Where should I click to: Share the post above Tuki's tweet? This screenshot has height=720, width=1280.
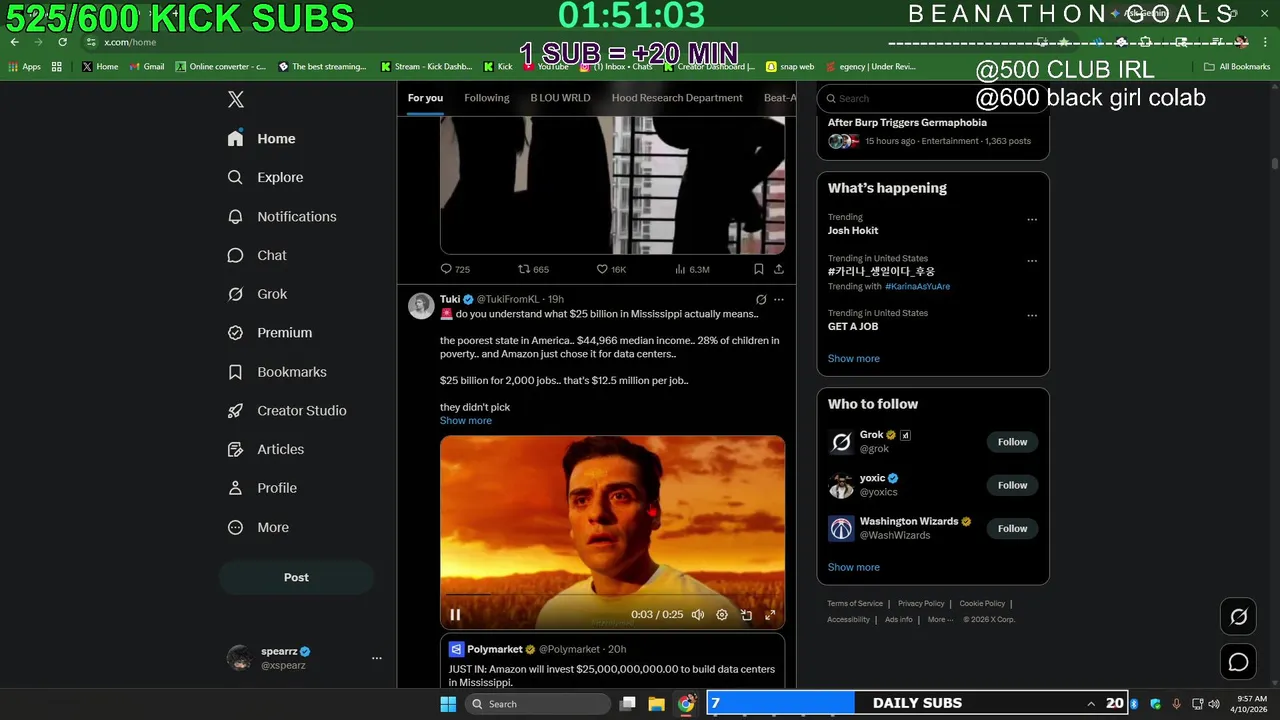tap(778, 269)
